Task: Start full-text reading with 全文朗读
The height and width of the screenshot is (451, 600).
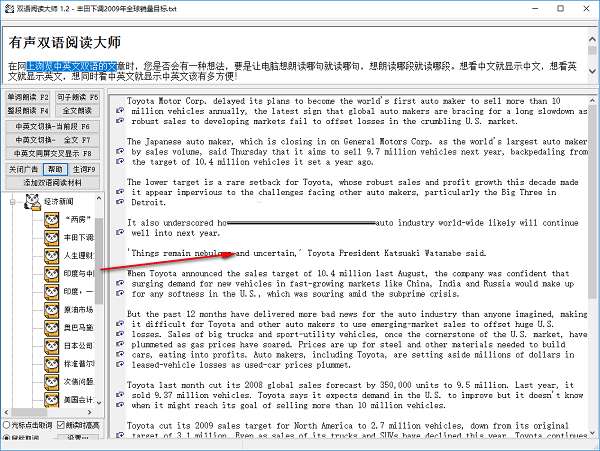Action: point(78,111)
